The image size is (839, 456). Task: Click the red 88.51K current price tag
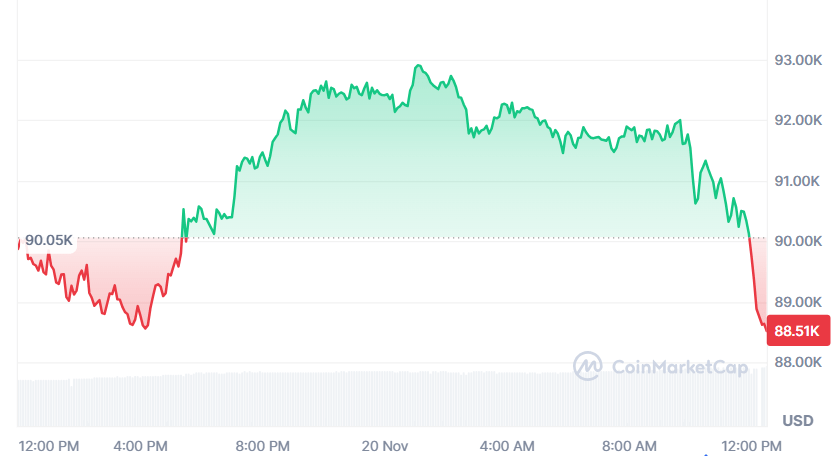coord(798,332)
